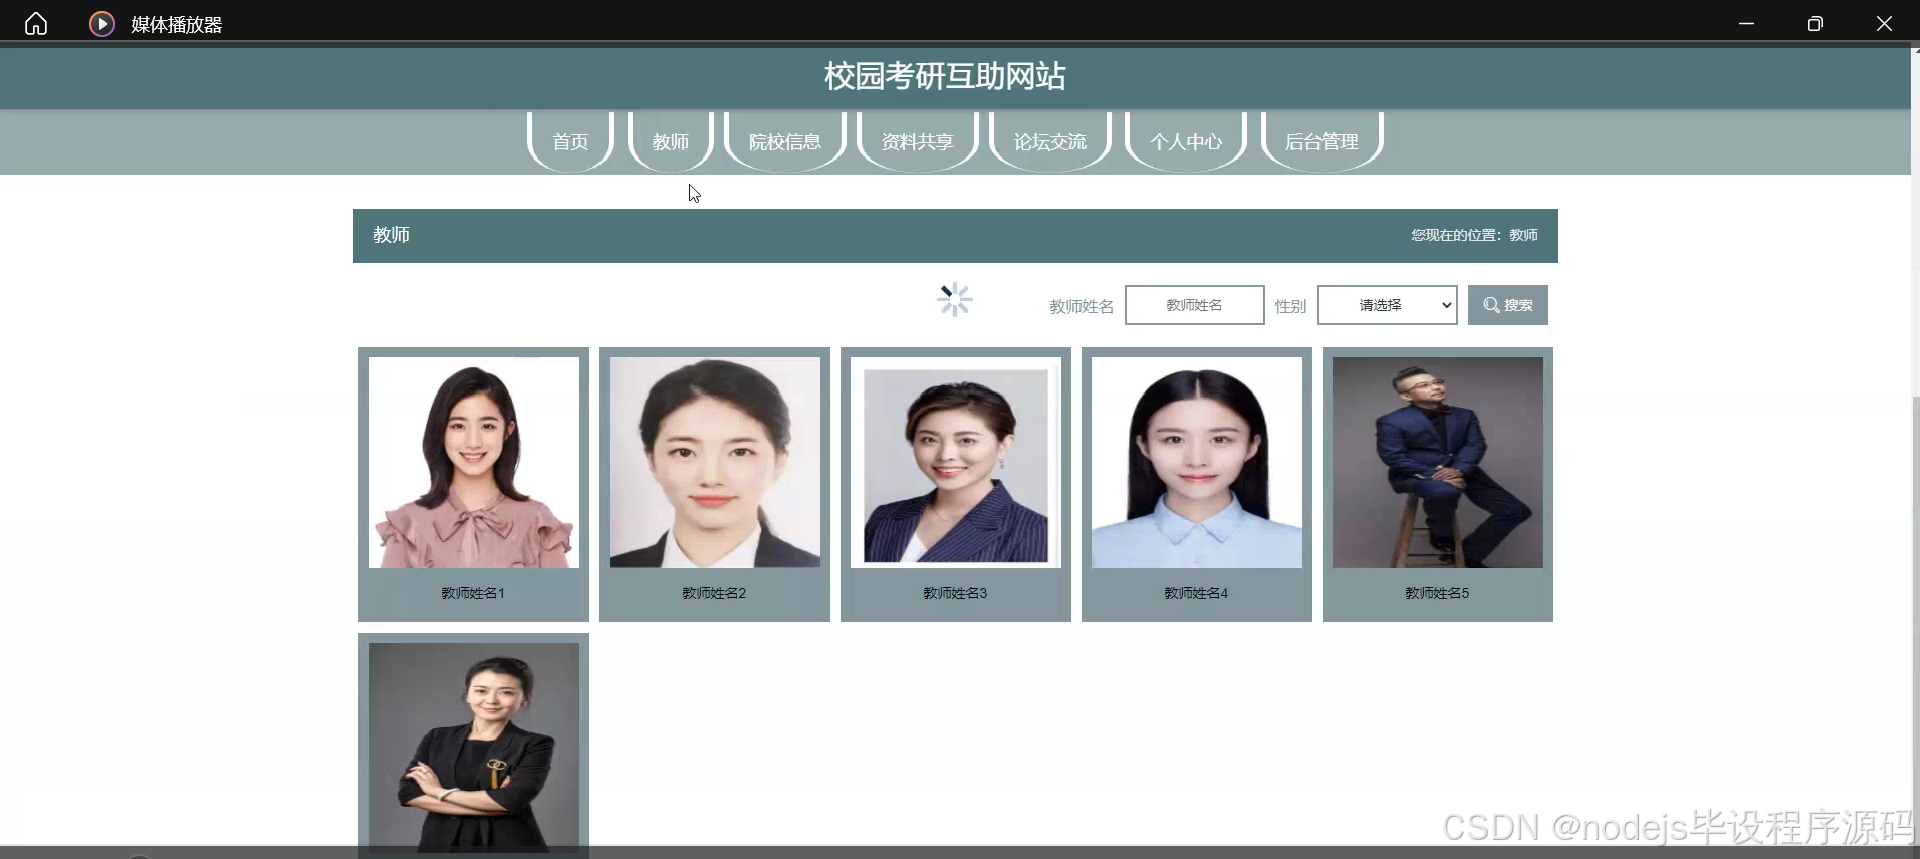The height and width of the screenshot is (859, 1920).
Task: Open teacher photo of 教师姓名4
Action: pos(1197,462)
